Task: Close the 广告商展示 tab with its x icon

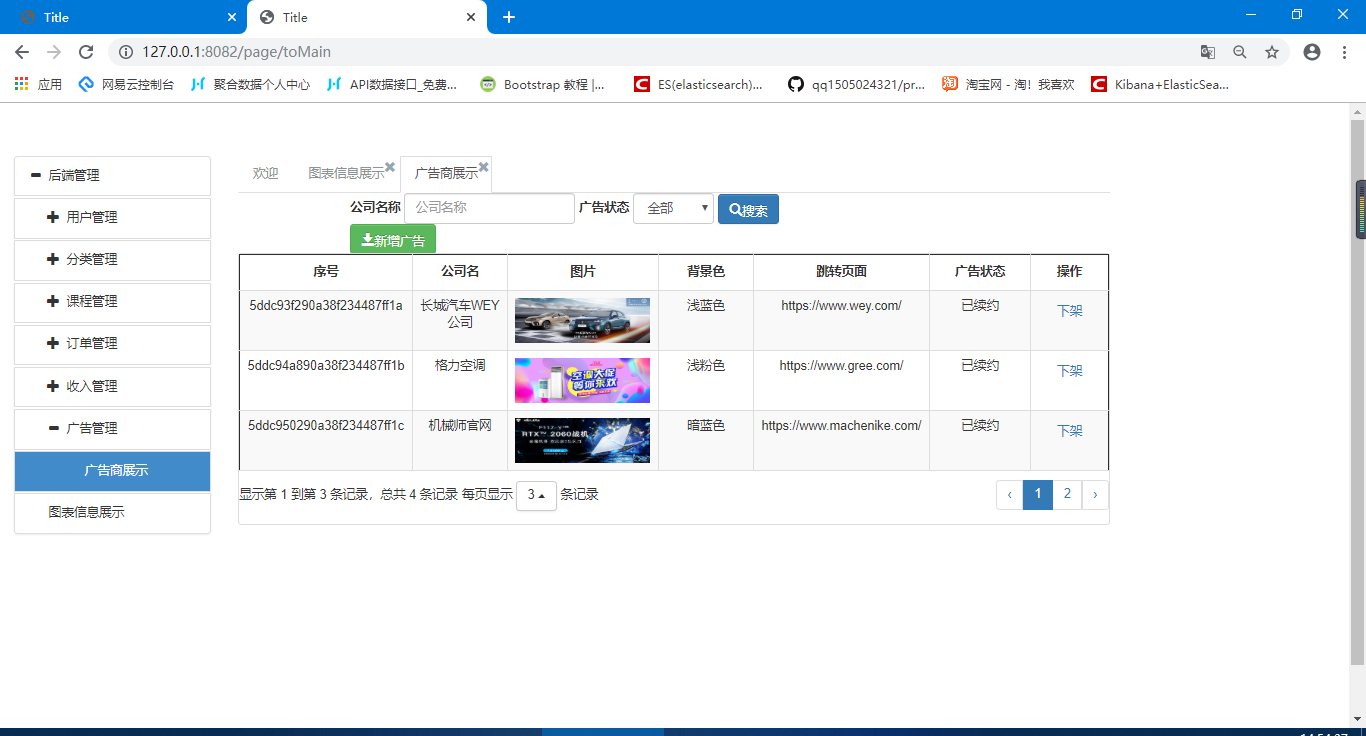Action: [x=484, y=167]
